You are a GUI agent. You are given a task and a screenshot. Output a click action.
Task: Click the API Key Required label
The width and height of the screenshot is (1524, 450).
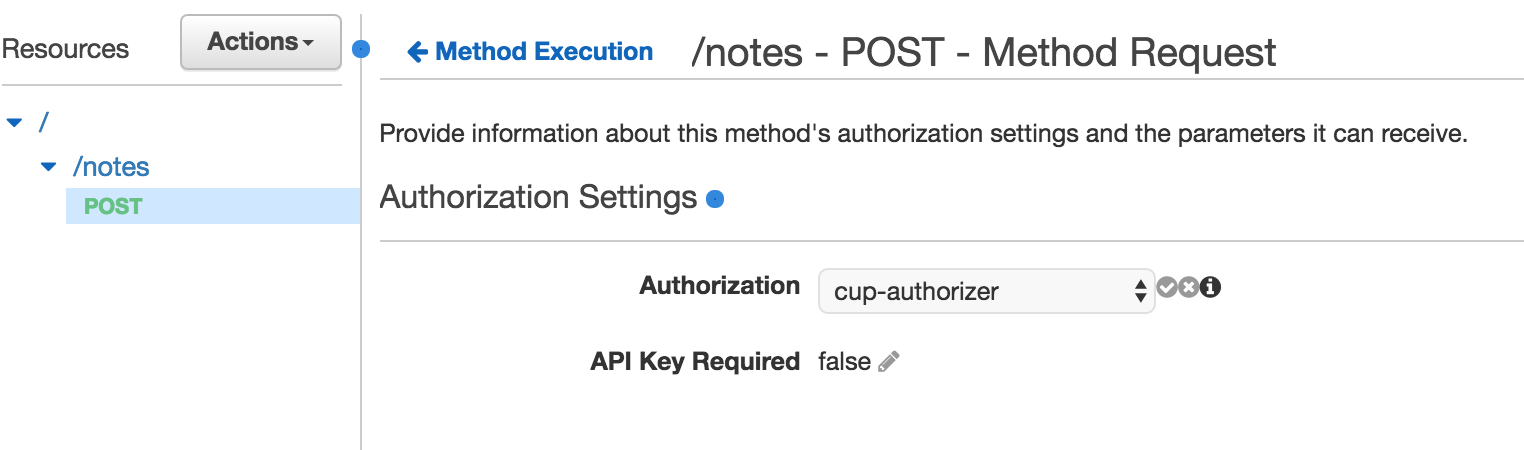tap(695, 362)
